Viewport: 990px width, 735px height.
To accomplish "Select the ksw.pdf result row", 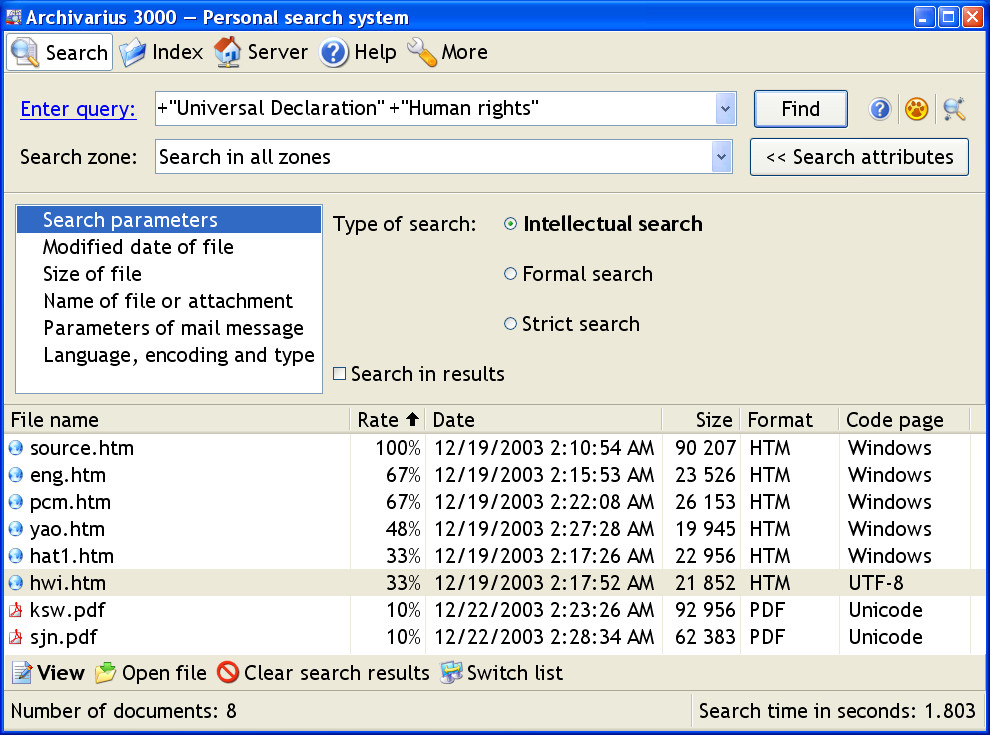I will click(x=487, y=610).
